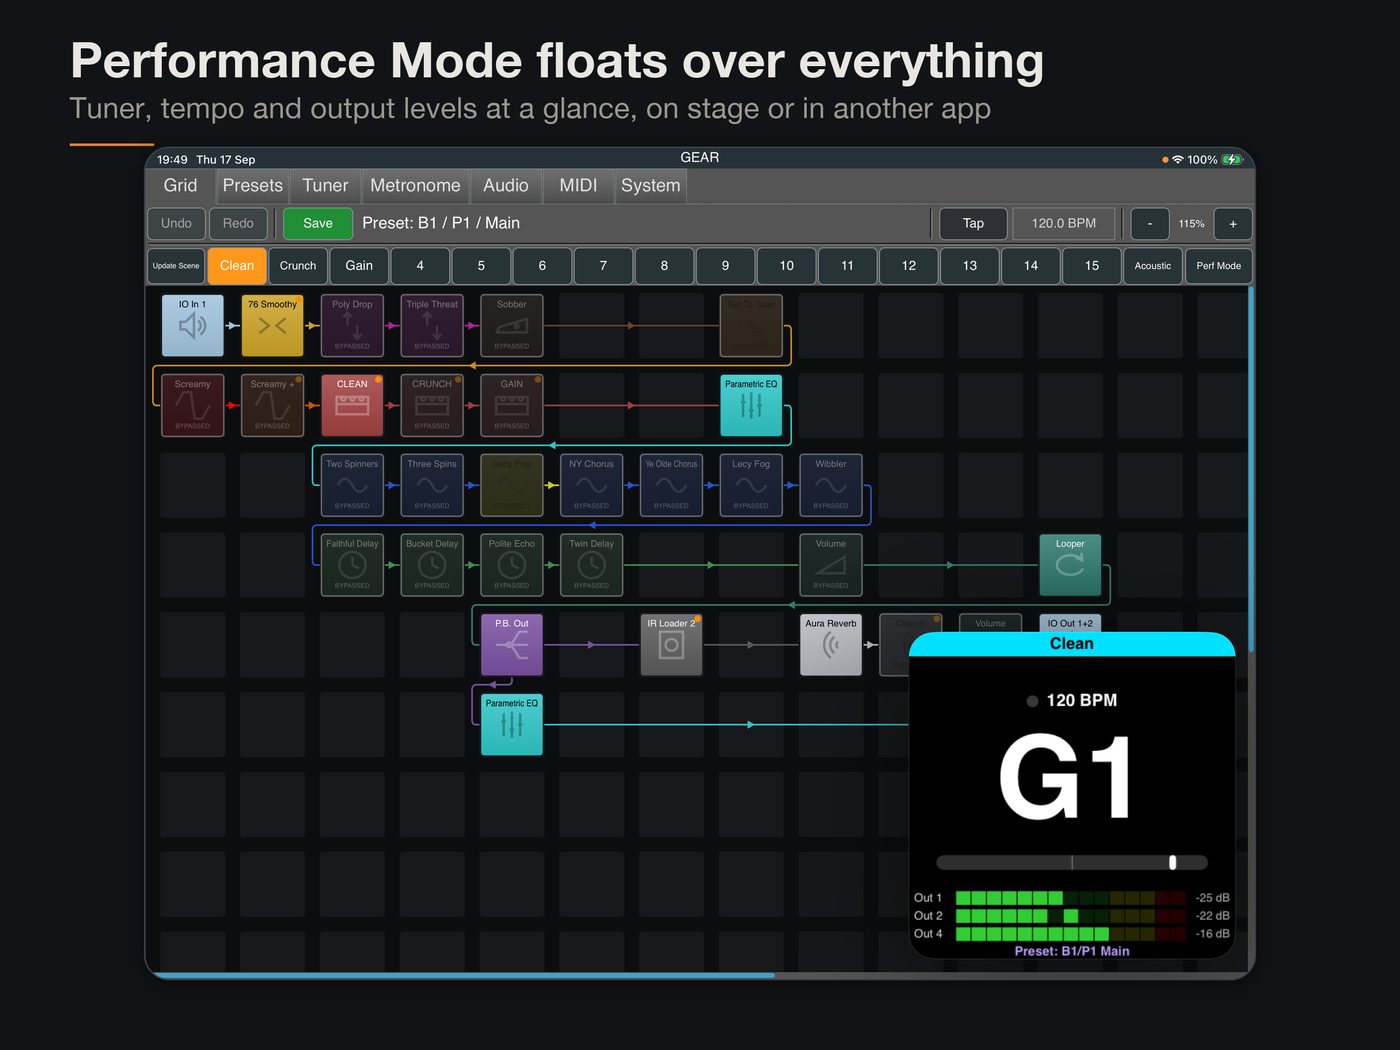Open the IR Loader 2 block
Viewport: 1400px width, 1050px height.
pyautogui.click(x=671, y=645)
